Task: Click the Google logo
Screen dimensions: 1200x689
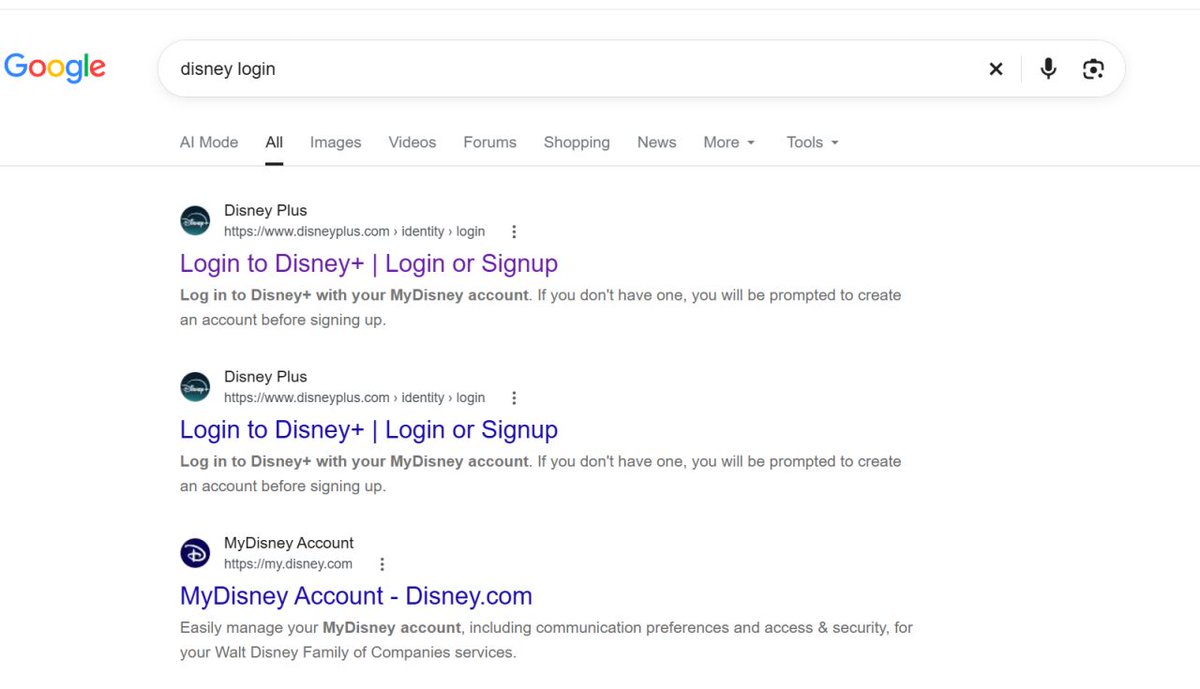Action: (x=55, y=67)
